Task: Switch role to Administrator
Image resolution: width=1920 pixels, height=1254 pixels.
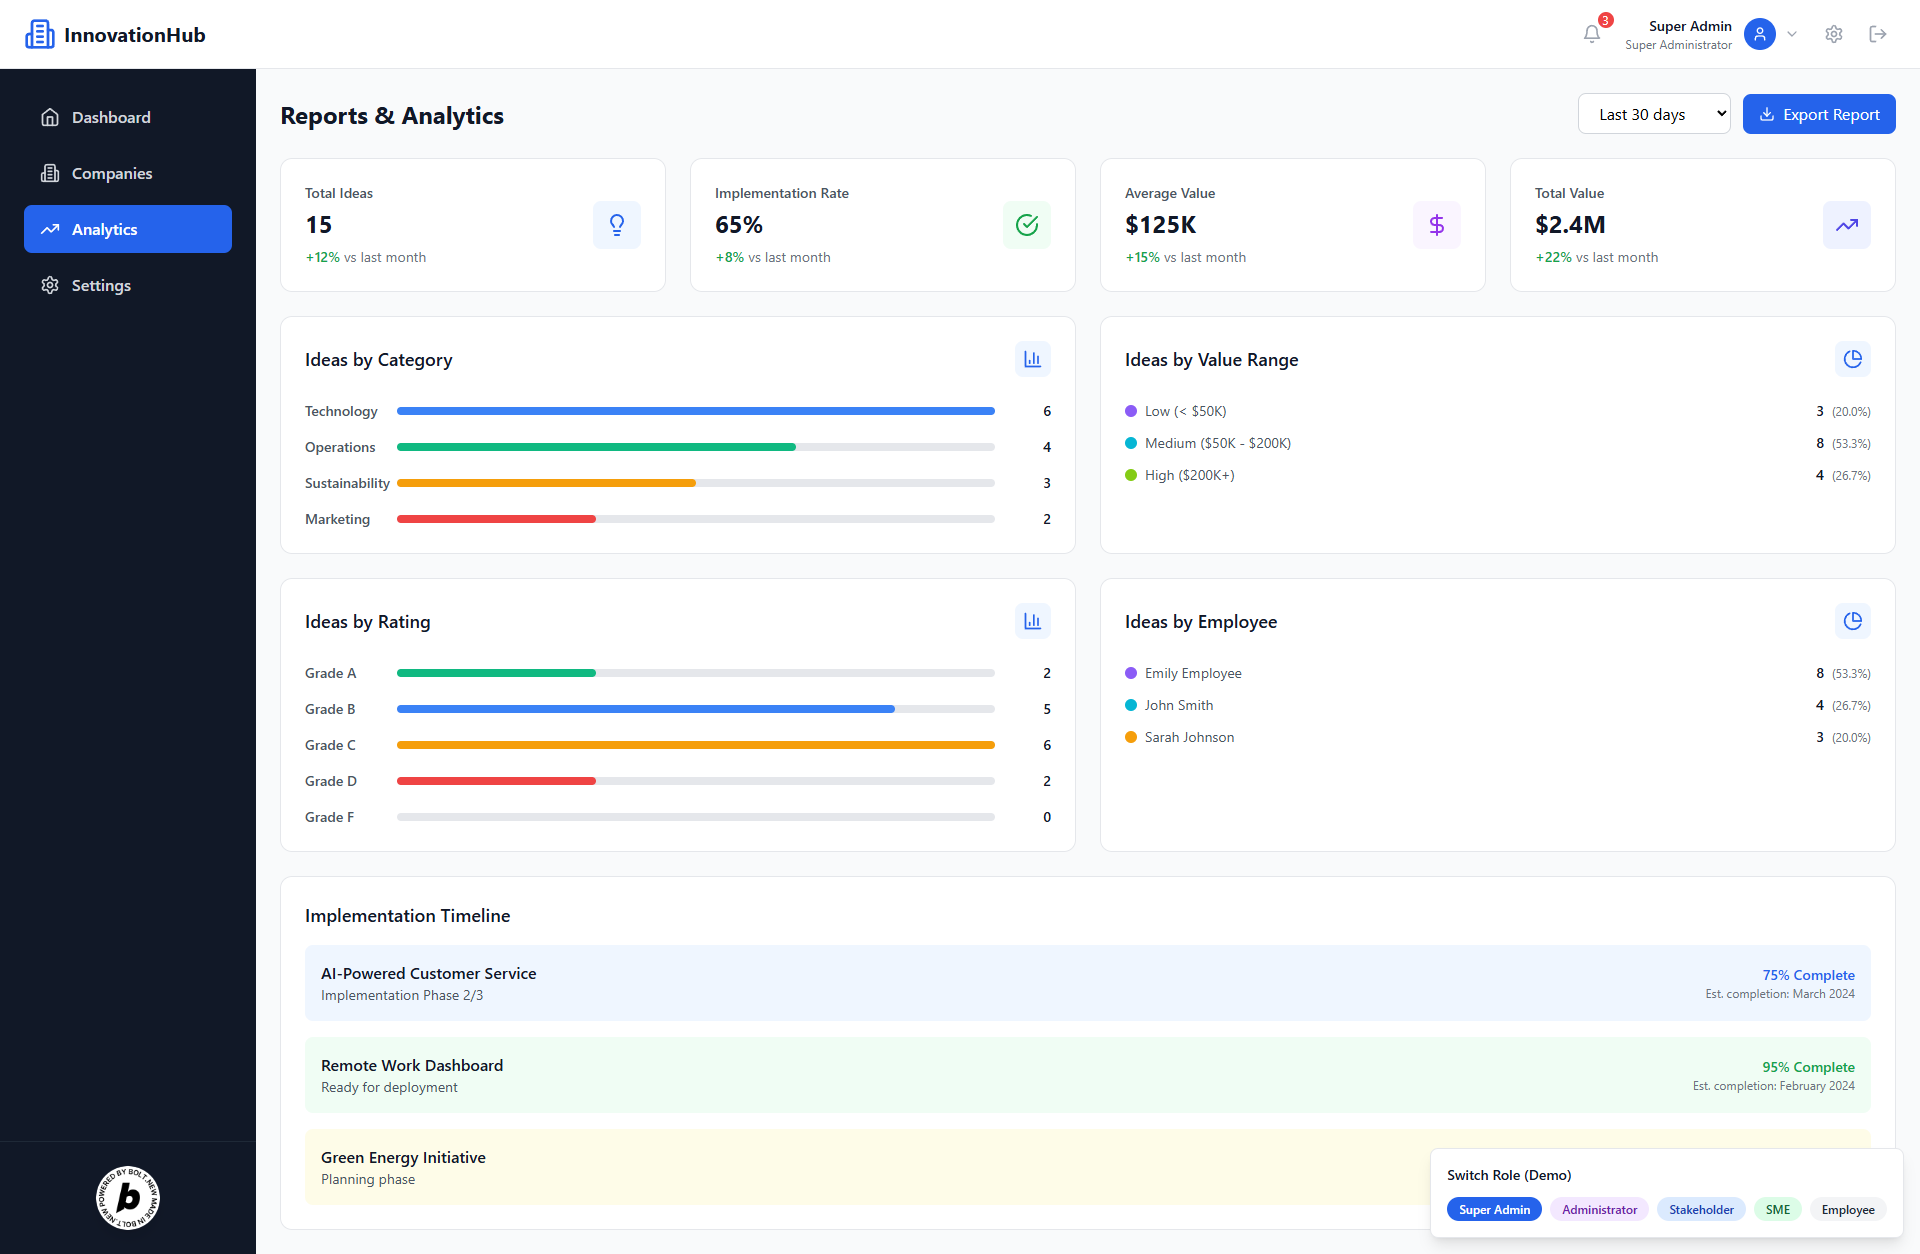Action: (x=1599, y=1209)
